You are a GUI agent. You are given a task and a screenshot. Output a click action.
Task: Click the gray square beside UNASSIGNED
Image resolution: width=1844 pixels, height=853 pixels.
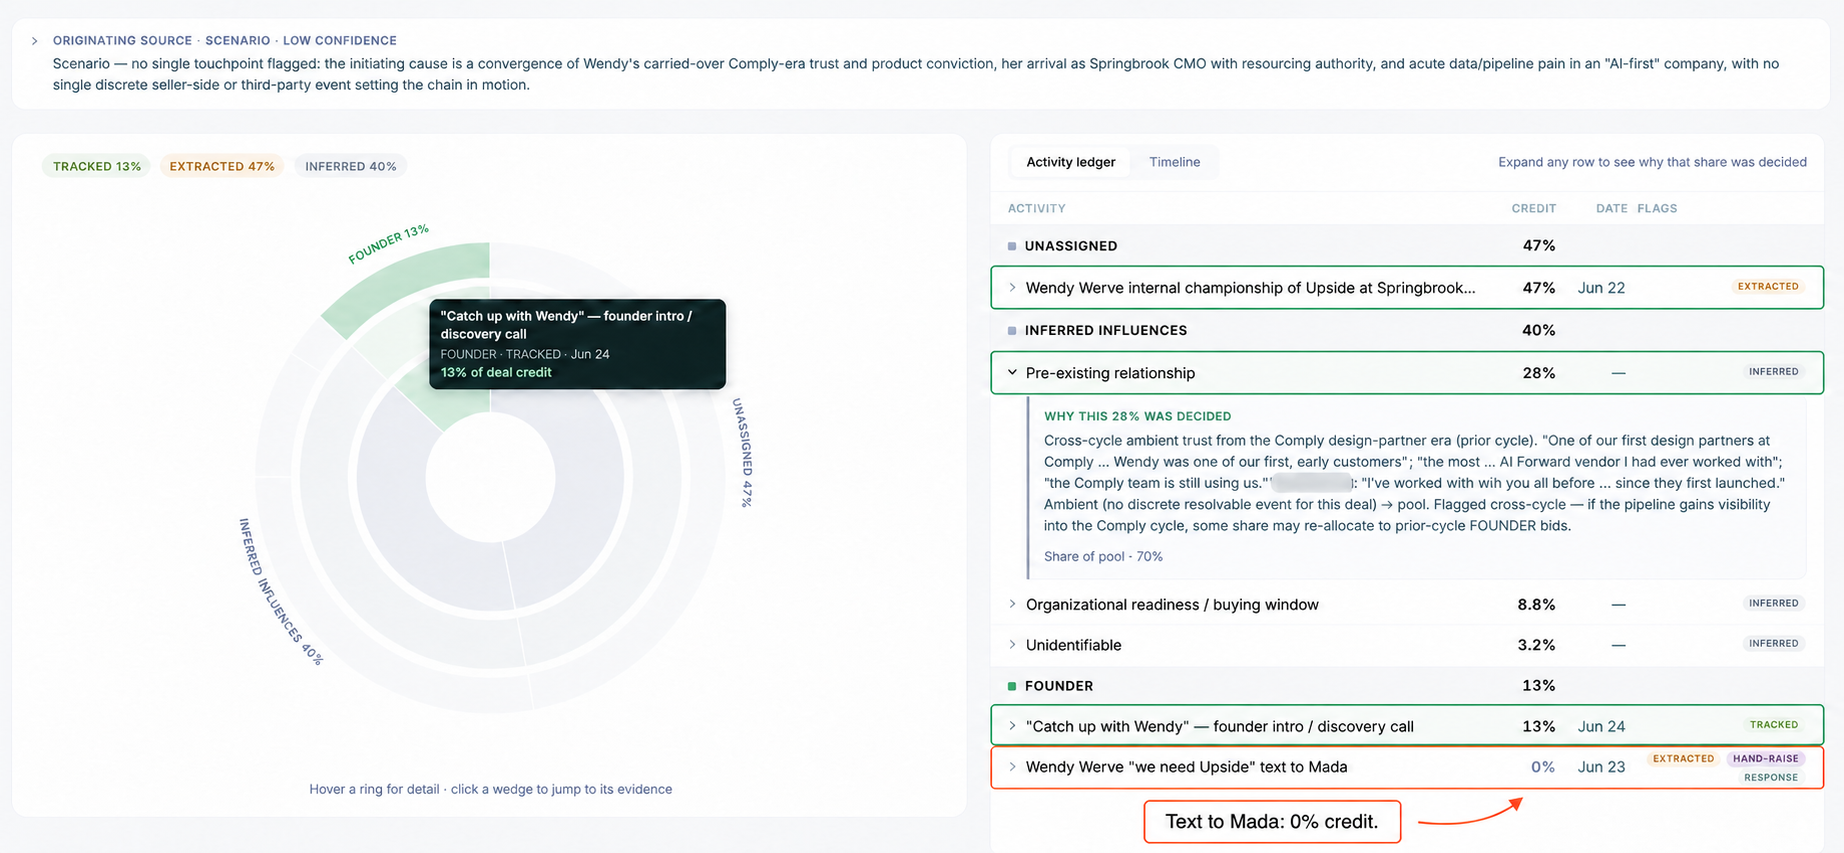1012,246
